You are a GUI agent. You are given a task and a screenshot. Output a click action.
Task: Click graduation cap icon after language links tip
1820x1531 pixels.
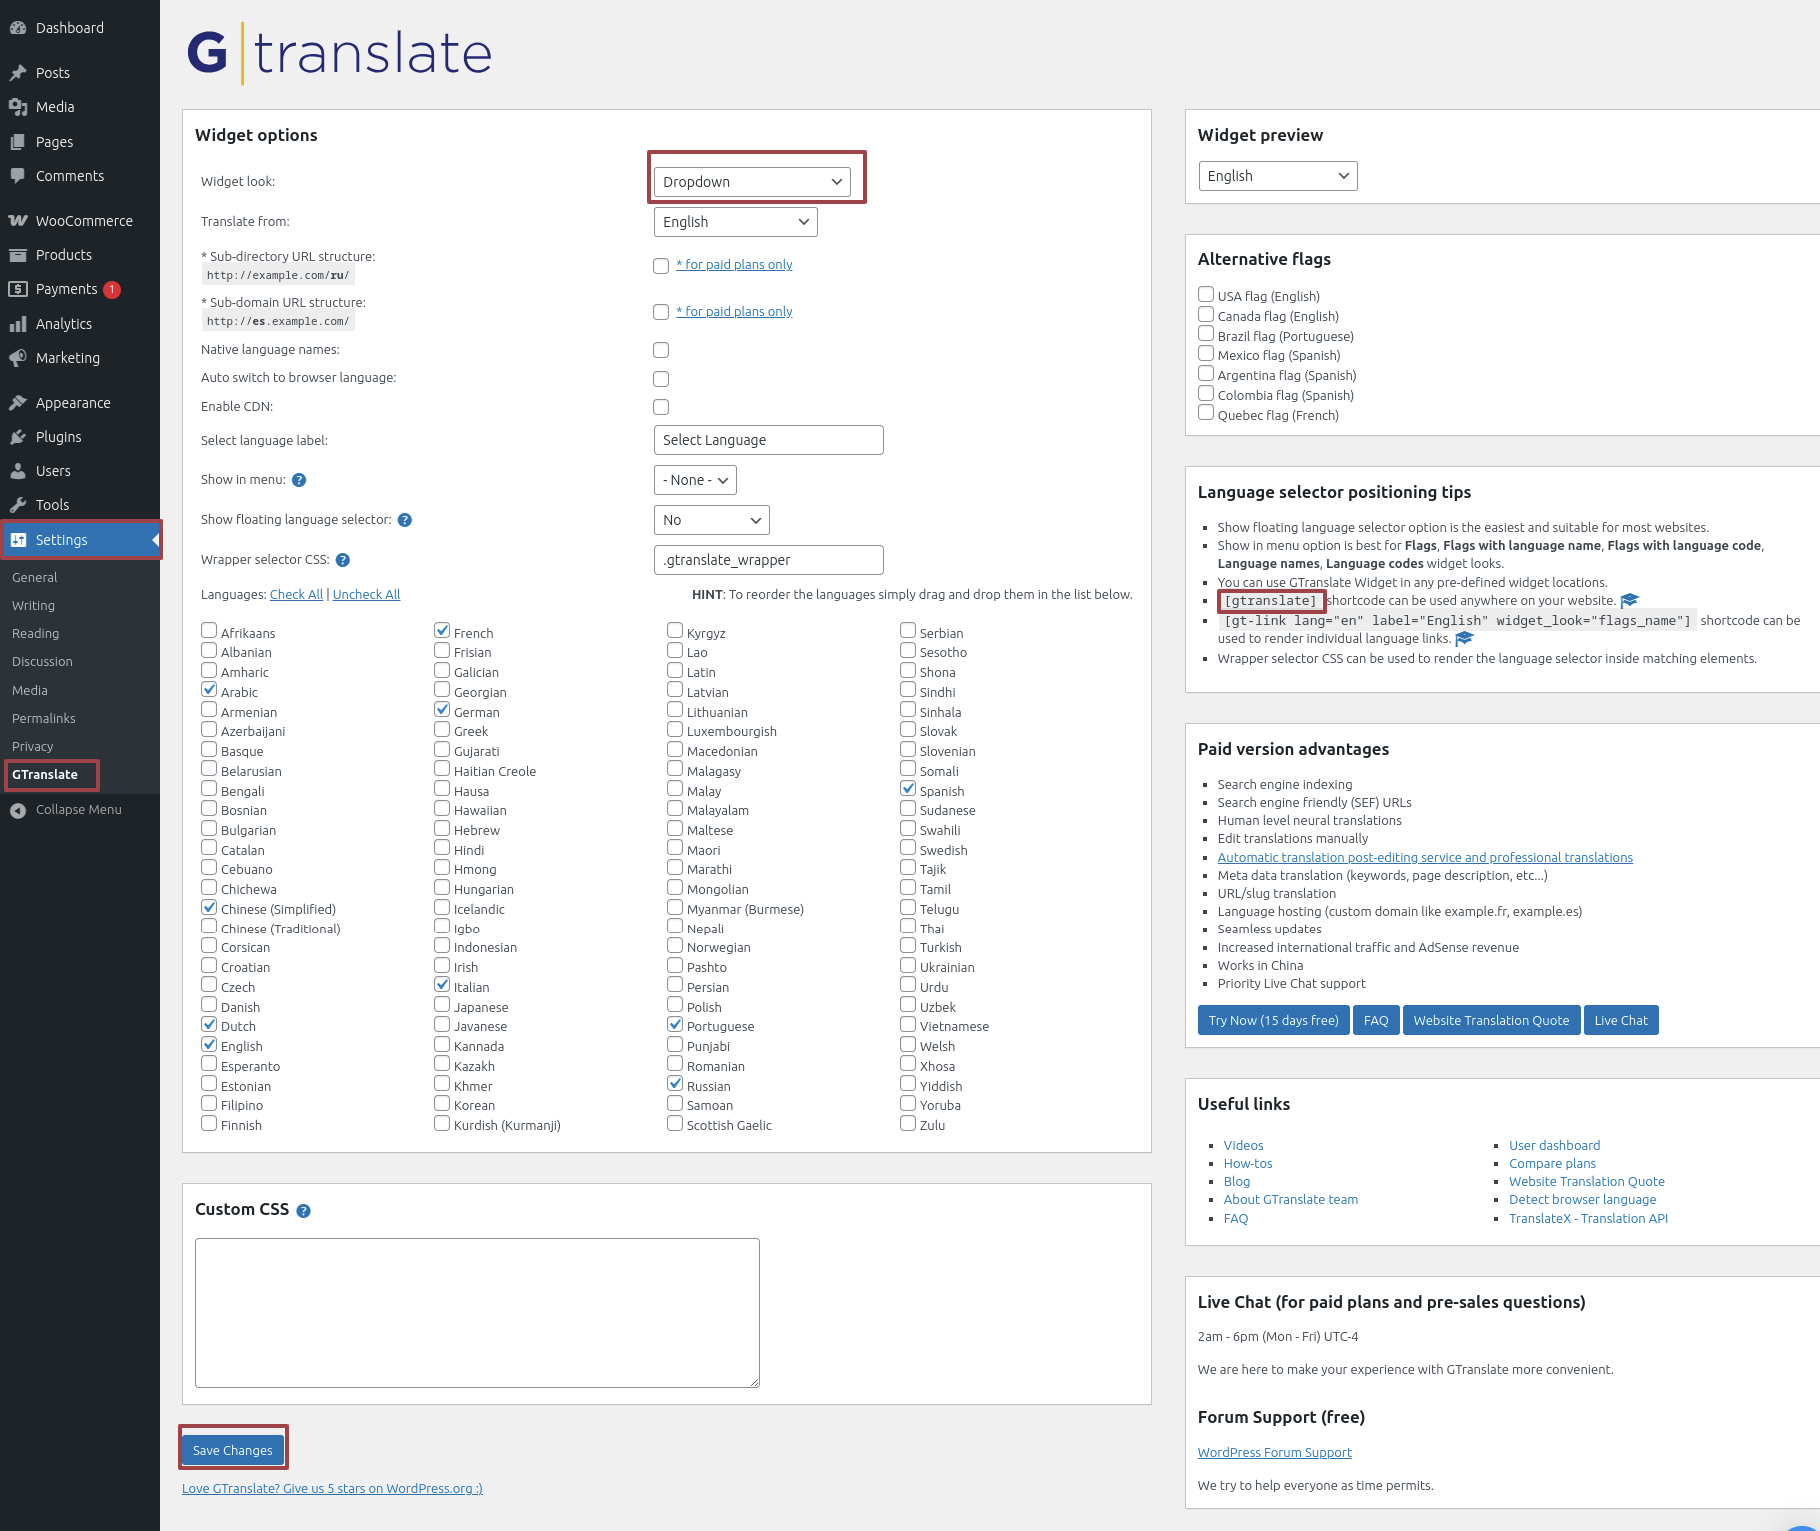tap(1465, 638)
